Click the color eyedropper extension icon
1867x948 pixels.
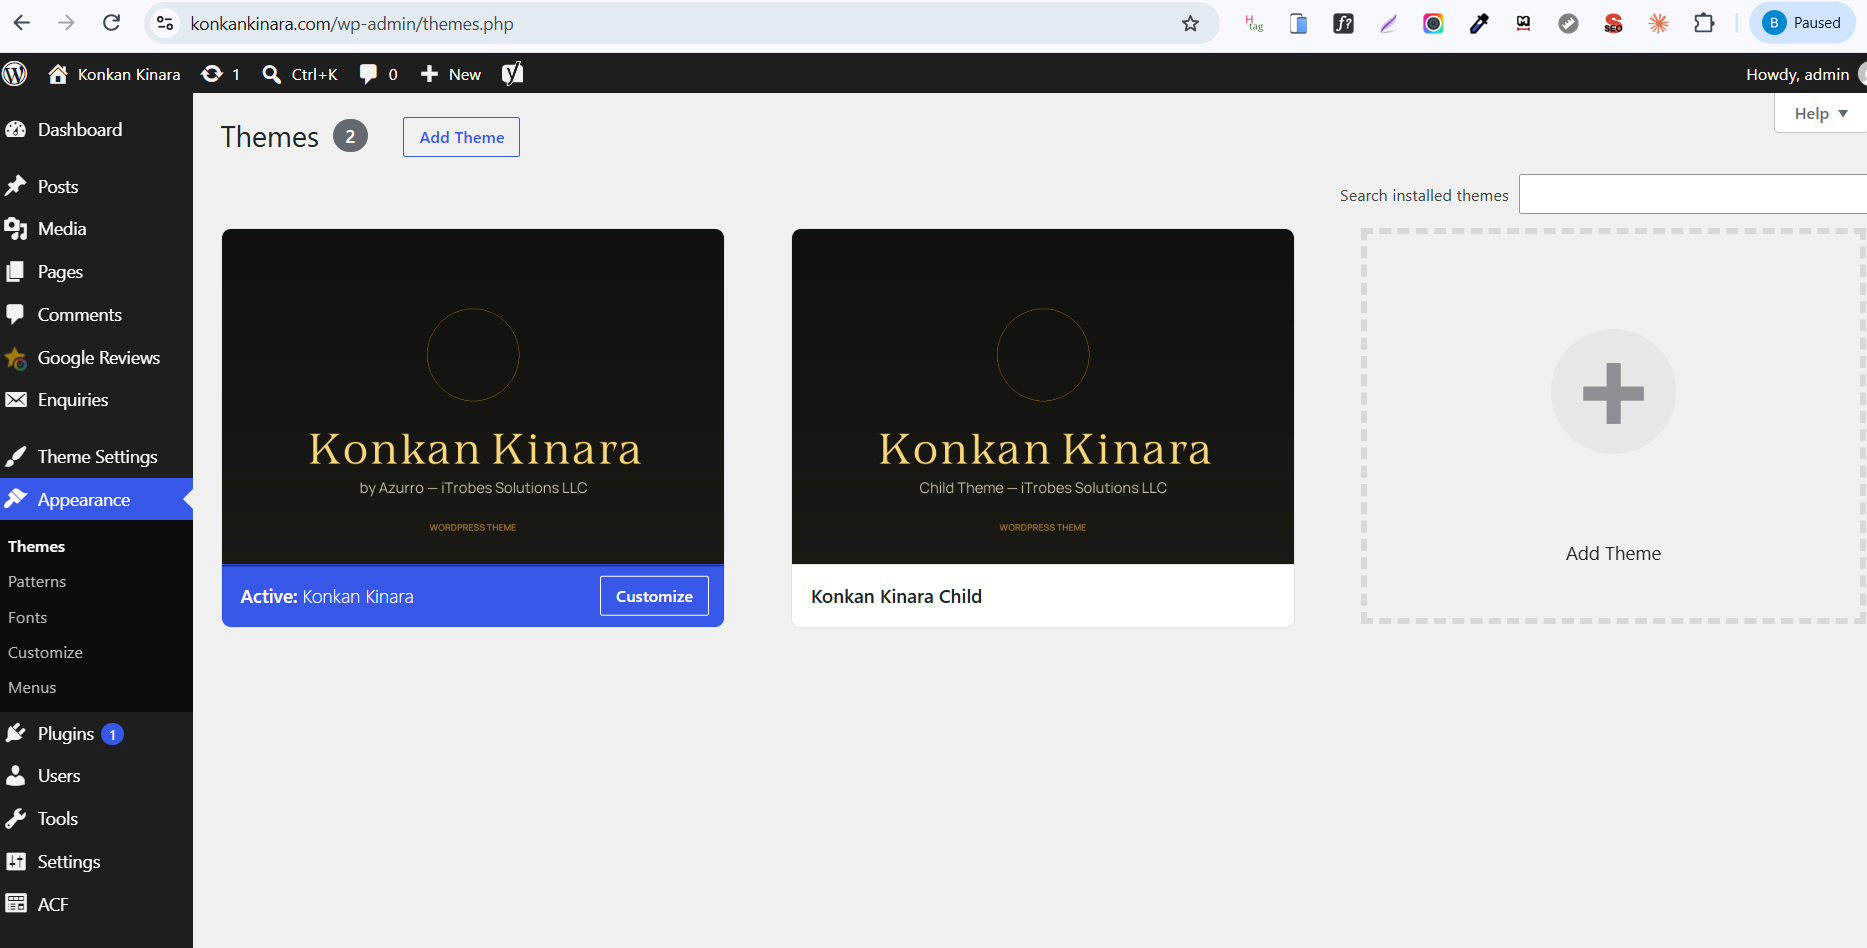[x=1478, y=23]
